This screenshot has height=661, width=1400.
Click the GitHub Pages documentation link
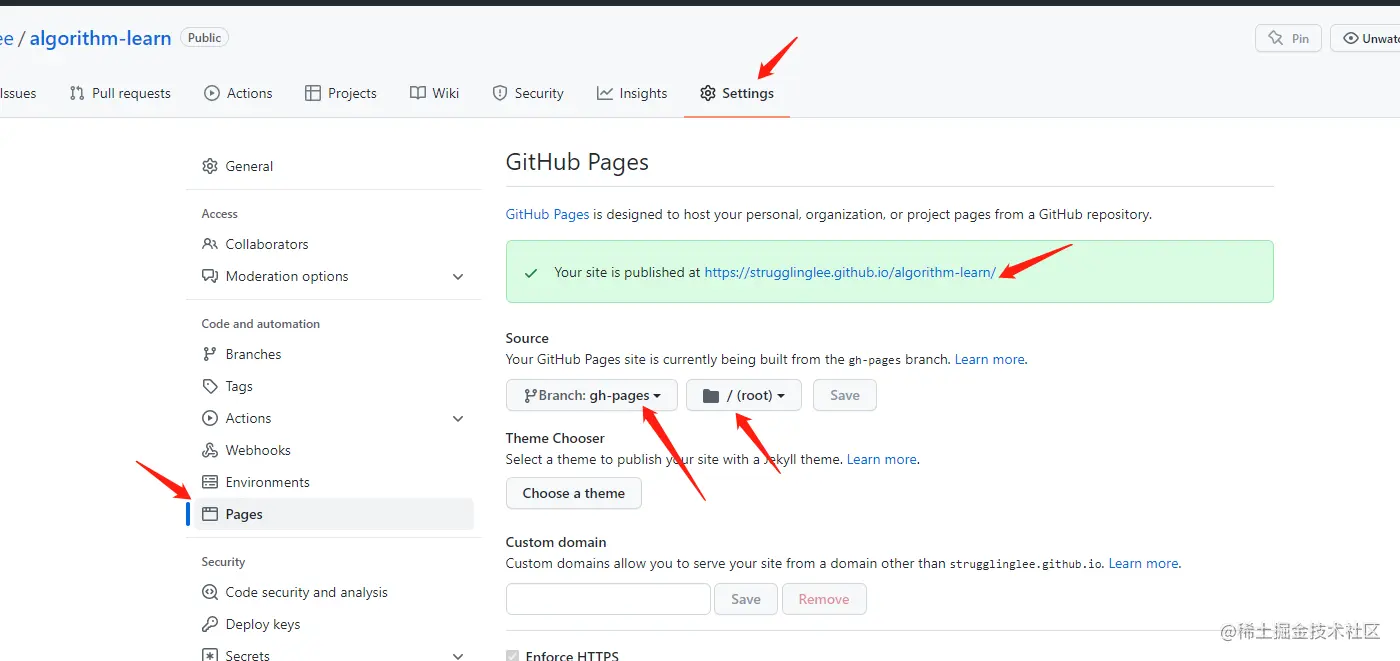point(547,214)
